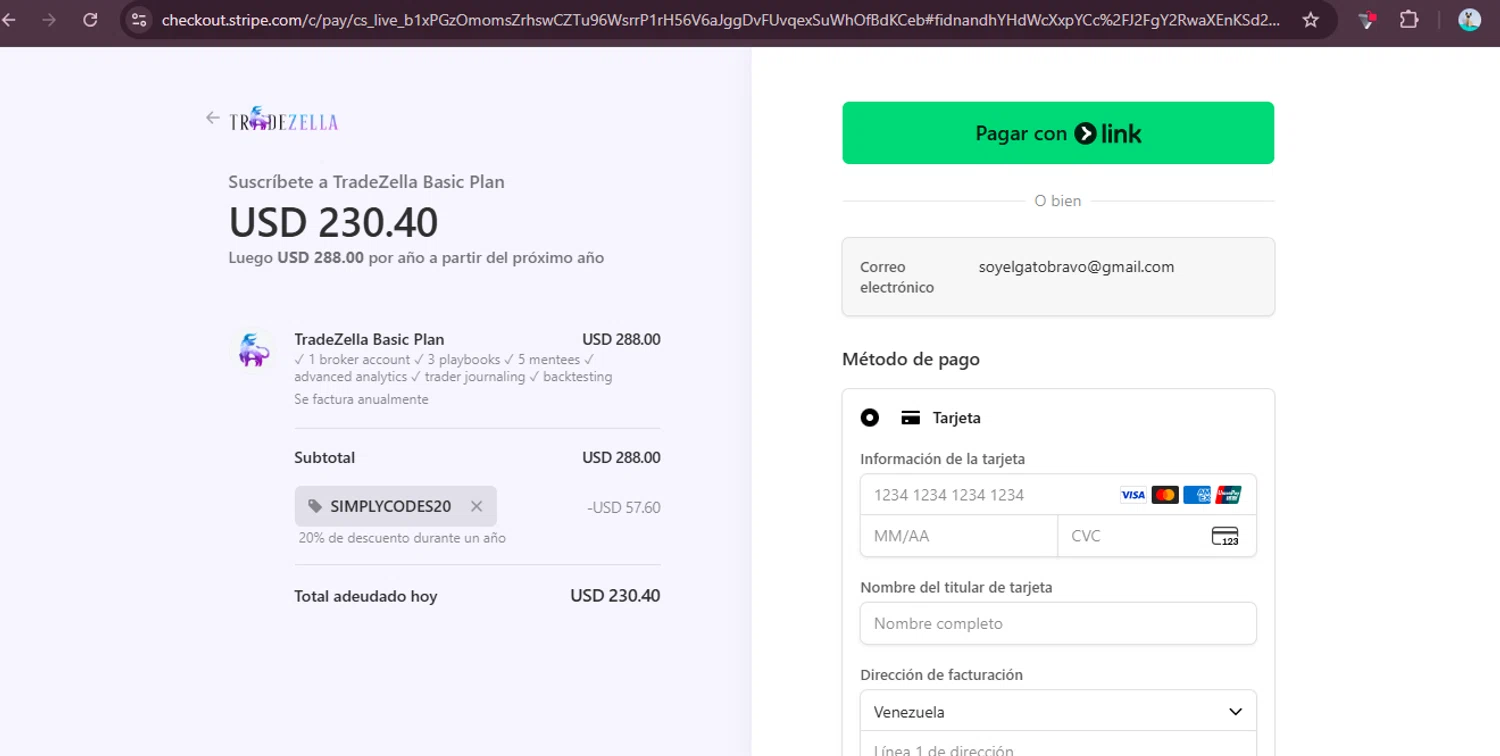Click the American Express logo
The height and width of the screenshot is (756, 1500).
click(1197, 495)
